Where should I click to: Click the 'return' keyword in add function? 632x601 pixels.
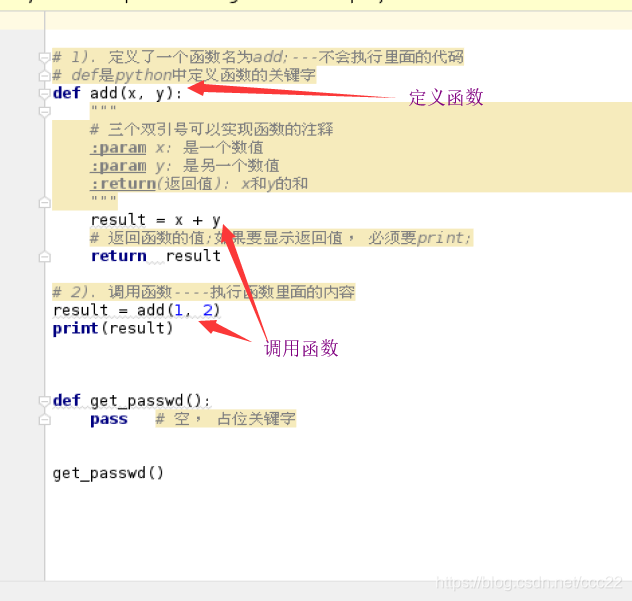click(x=118, y=256)
